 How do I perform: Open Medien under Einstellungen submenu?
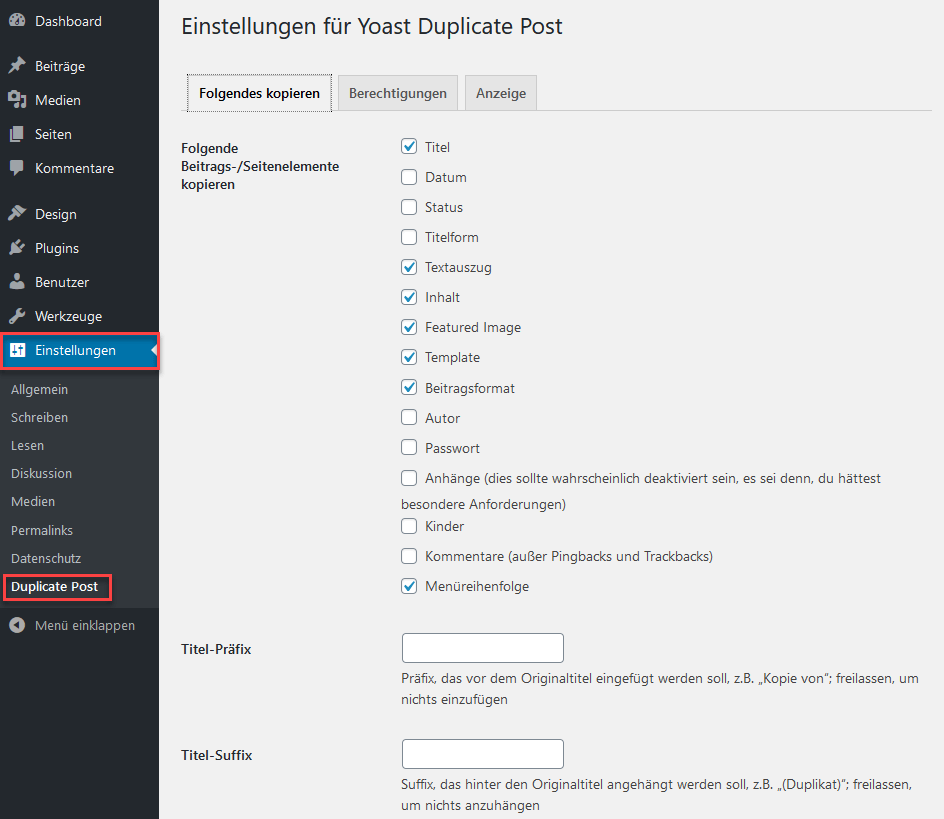[33, 502]
